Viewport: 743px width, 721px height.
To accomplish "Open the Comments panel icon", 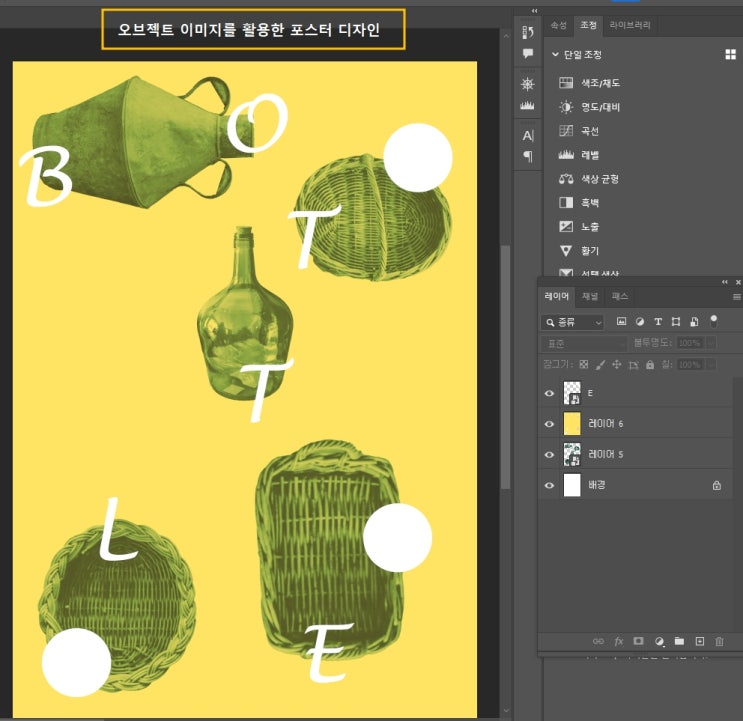I will click(527, 54).
